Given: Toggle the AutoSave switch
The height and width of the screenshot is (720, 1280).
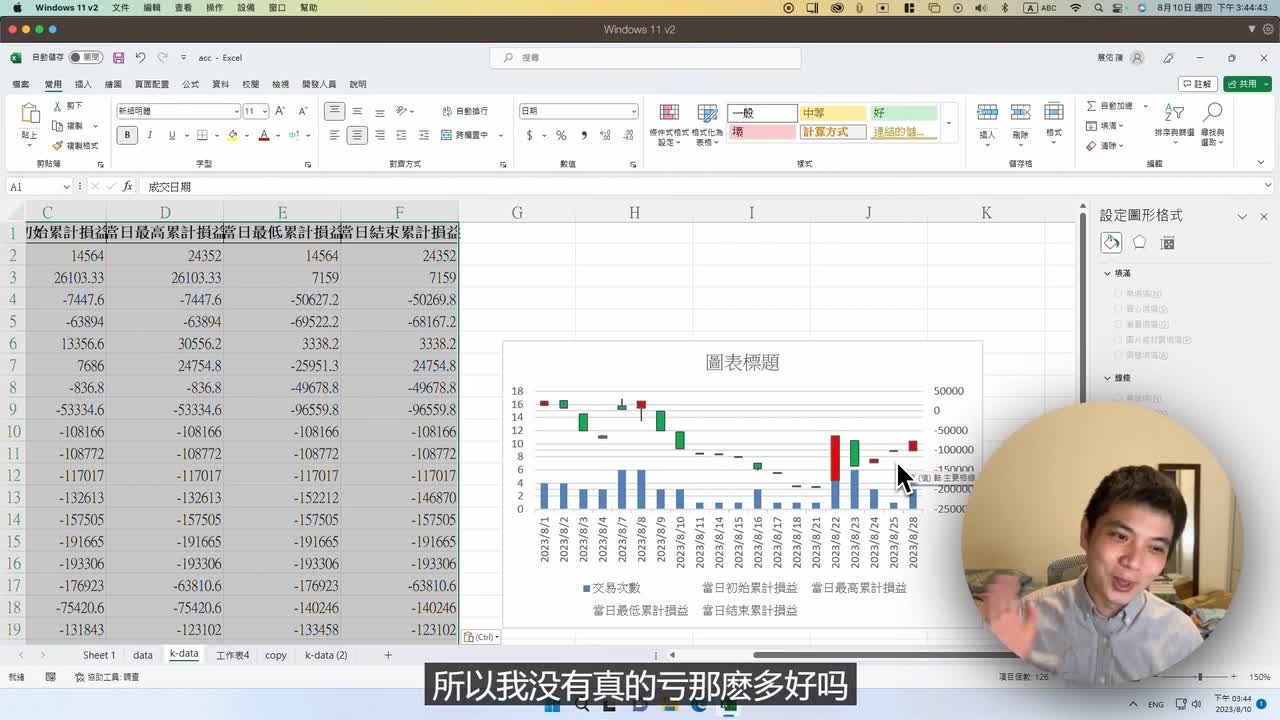Looking at the screenshot, I should point(85,58).
